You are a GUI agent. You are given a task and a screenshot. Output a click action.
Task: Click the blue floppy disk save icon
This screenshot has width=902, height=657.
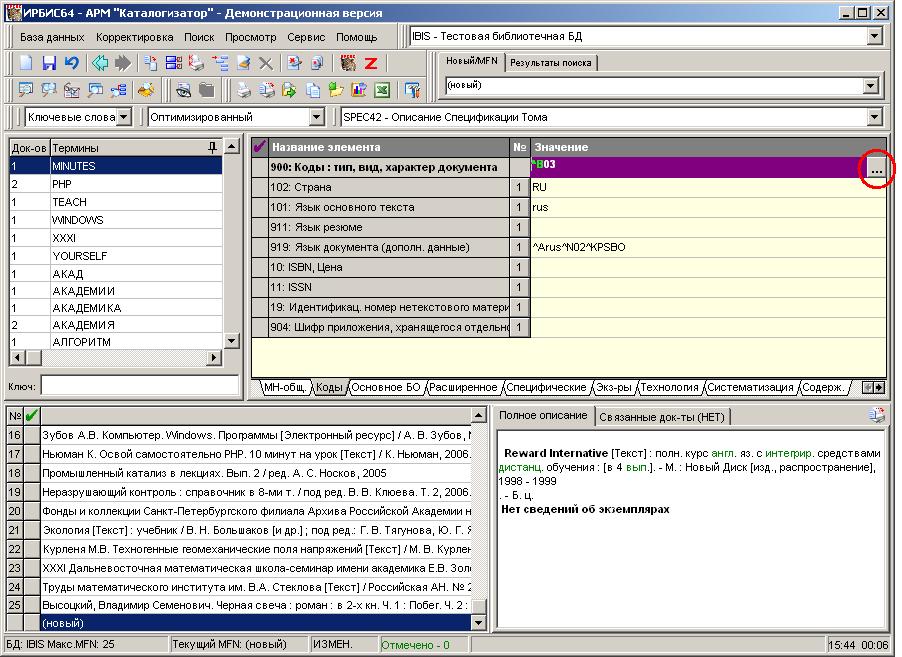pos(49,63)
